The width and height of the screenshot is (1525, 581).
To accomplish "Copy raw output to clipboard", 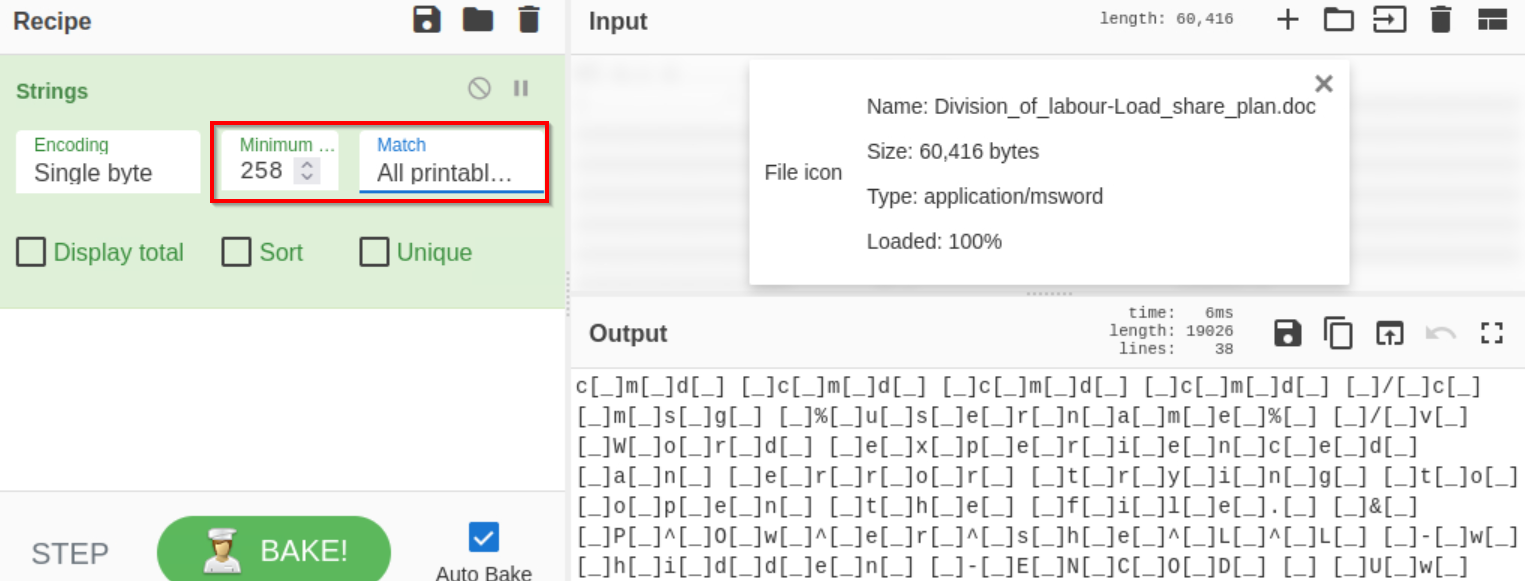I will (1338, 333).
